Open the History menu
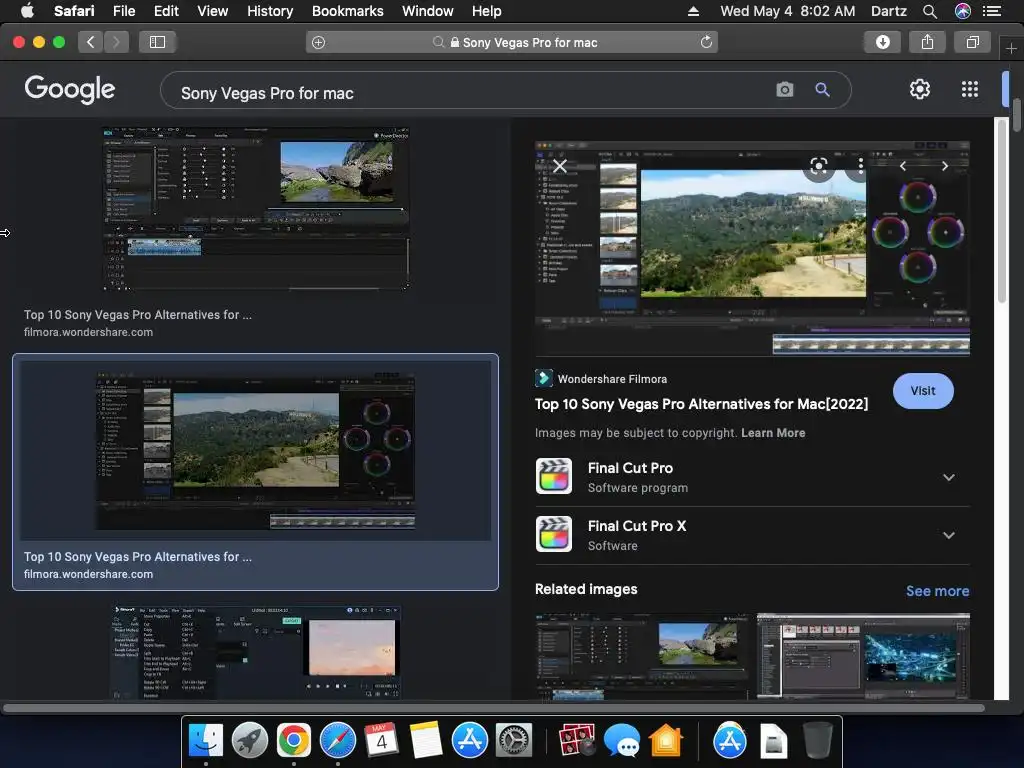 coord(270,11)
